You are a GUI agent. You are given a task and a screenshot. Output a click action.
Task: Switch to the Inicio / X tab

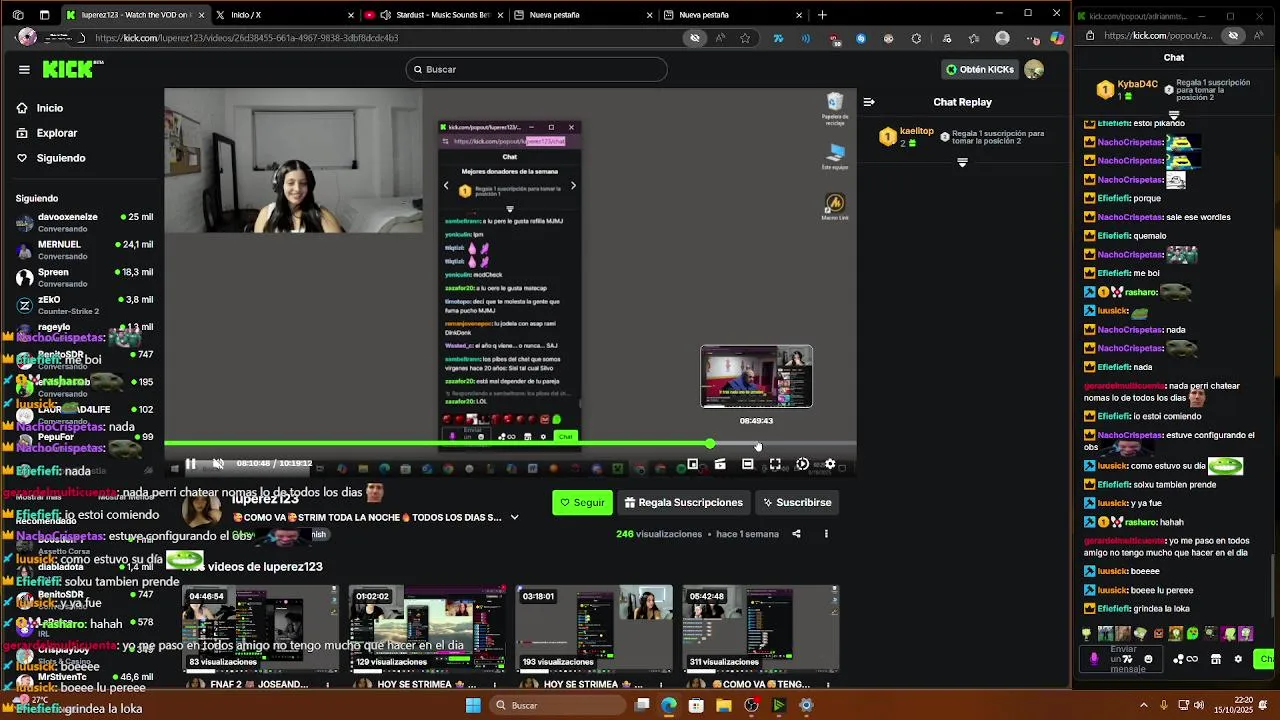[284, 15]
